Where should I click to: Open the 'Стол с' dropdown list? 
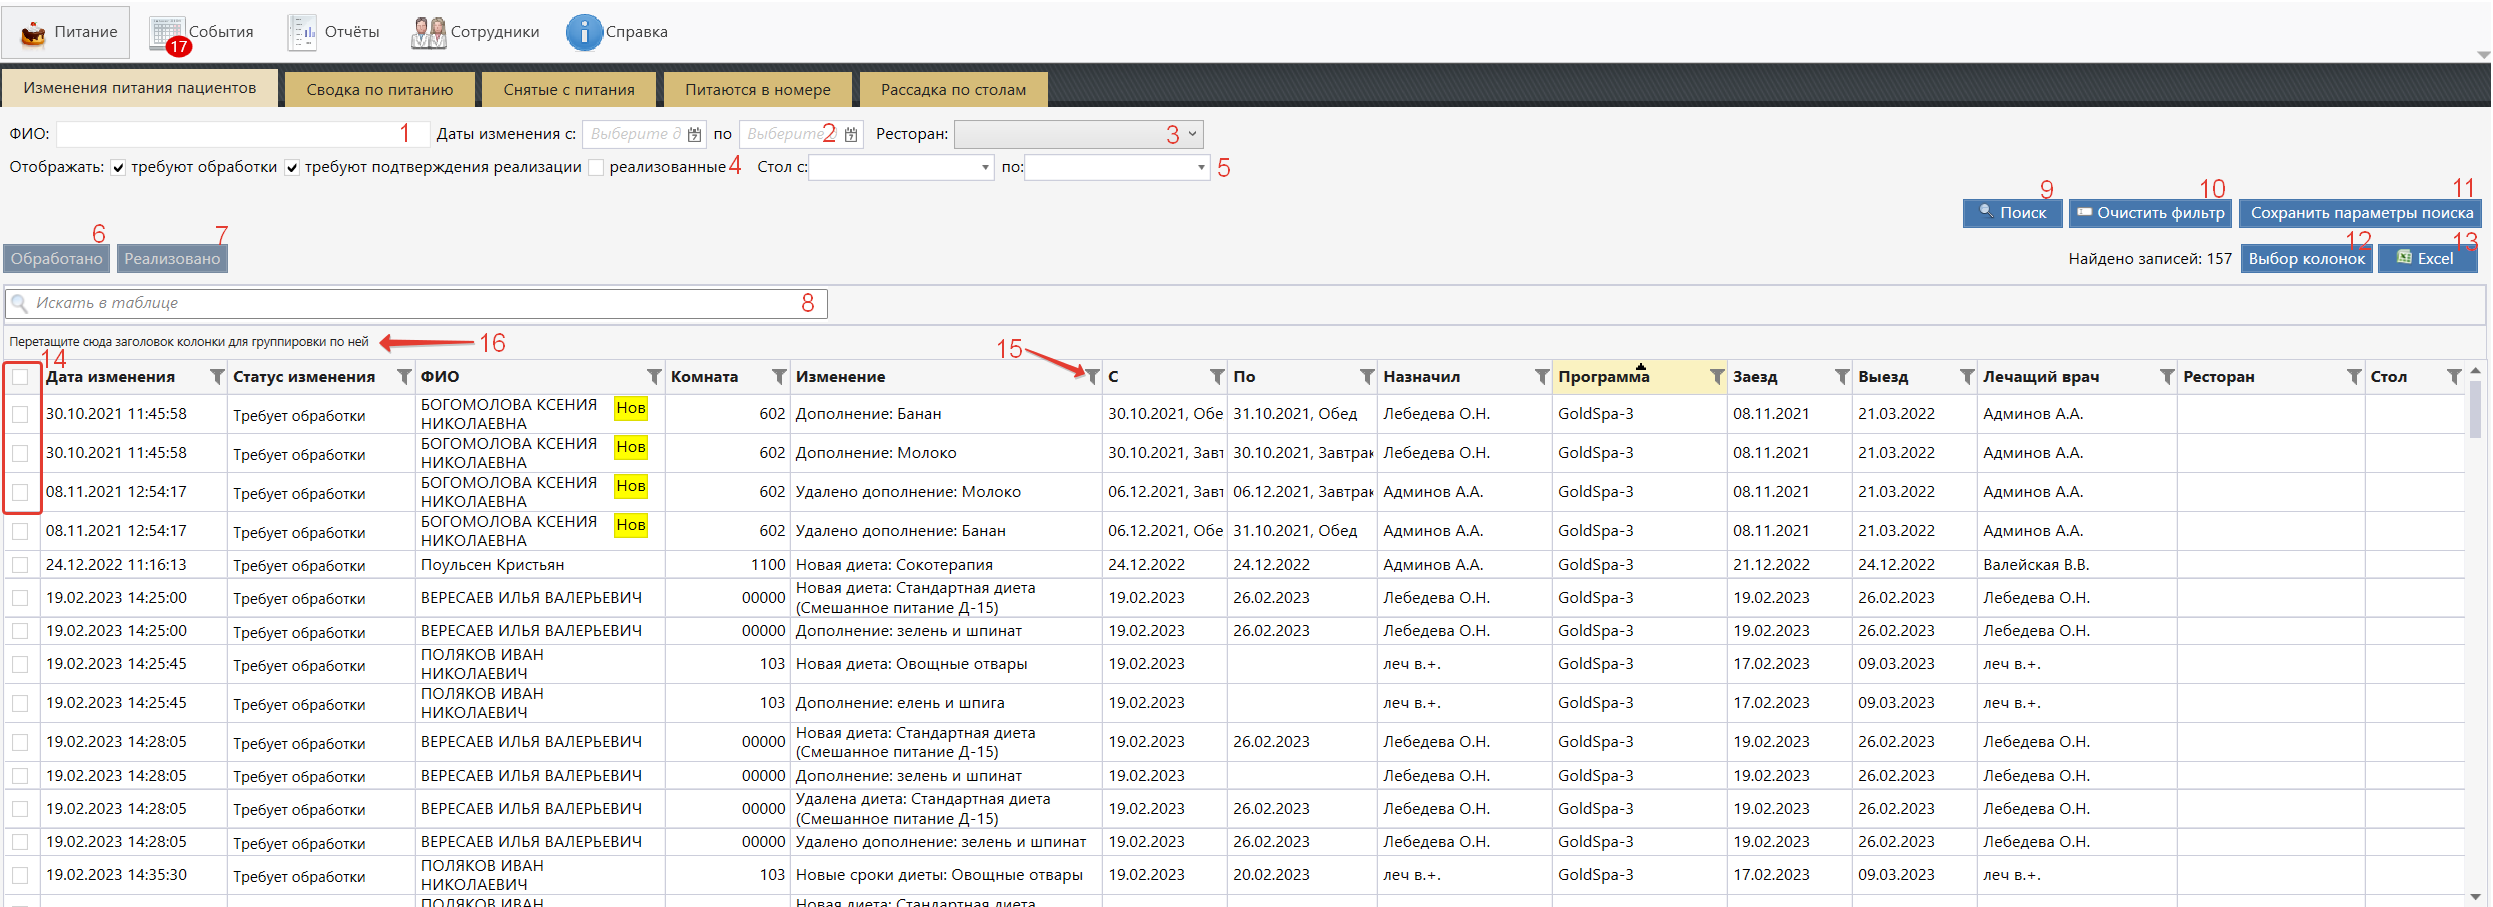coord(985,168)
